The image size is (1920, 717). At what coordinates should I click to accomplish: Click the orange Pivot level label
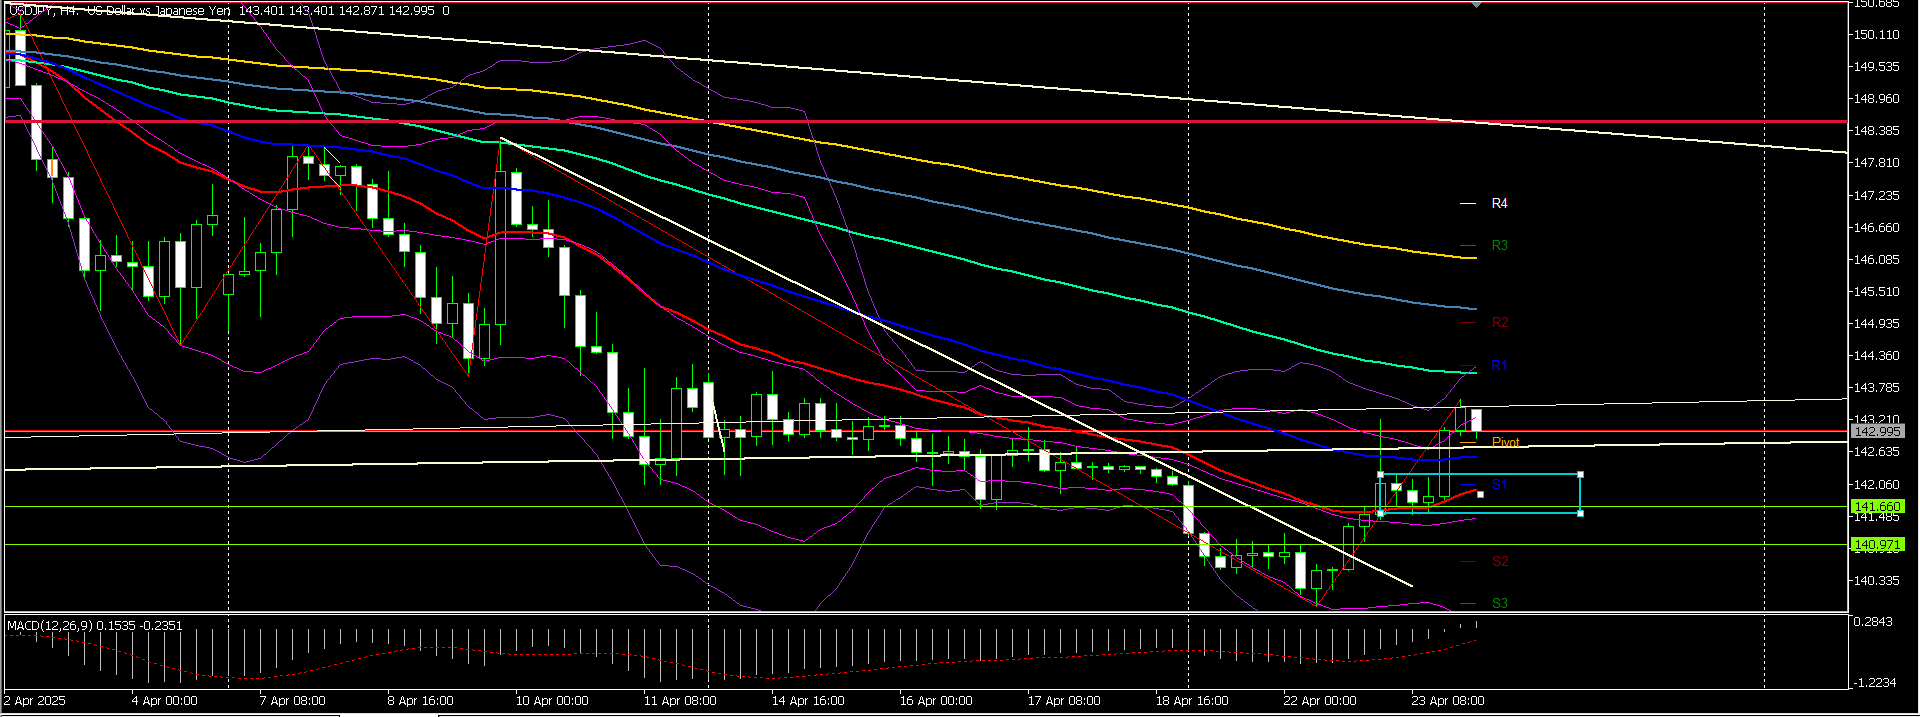[1505, 442]
